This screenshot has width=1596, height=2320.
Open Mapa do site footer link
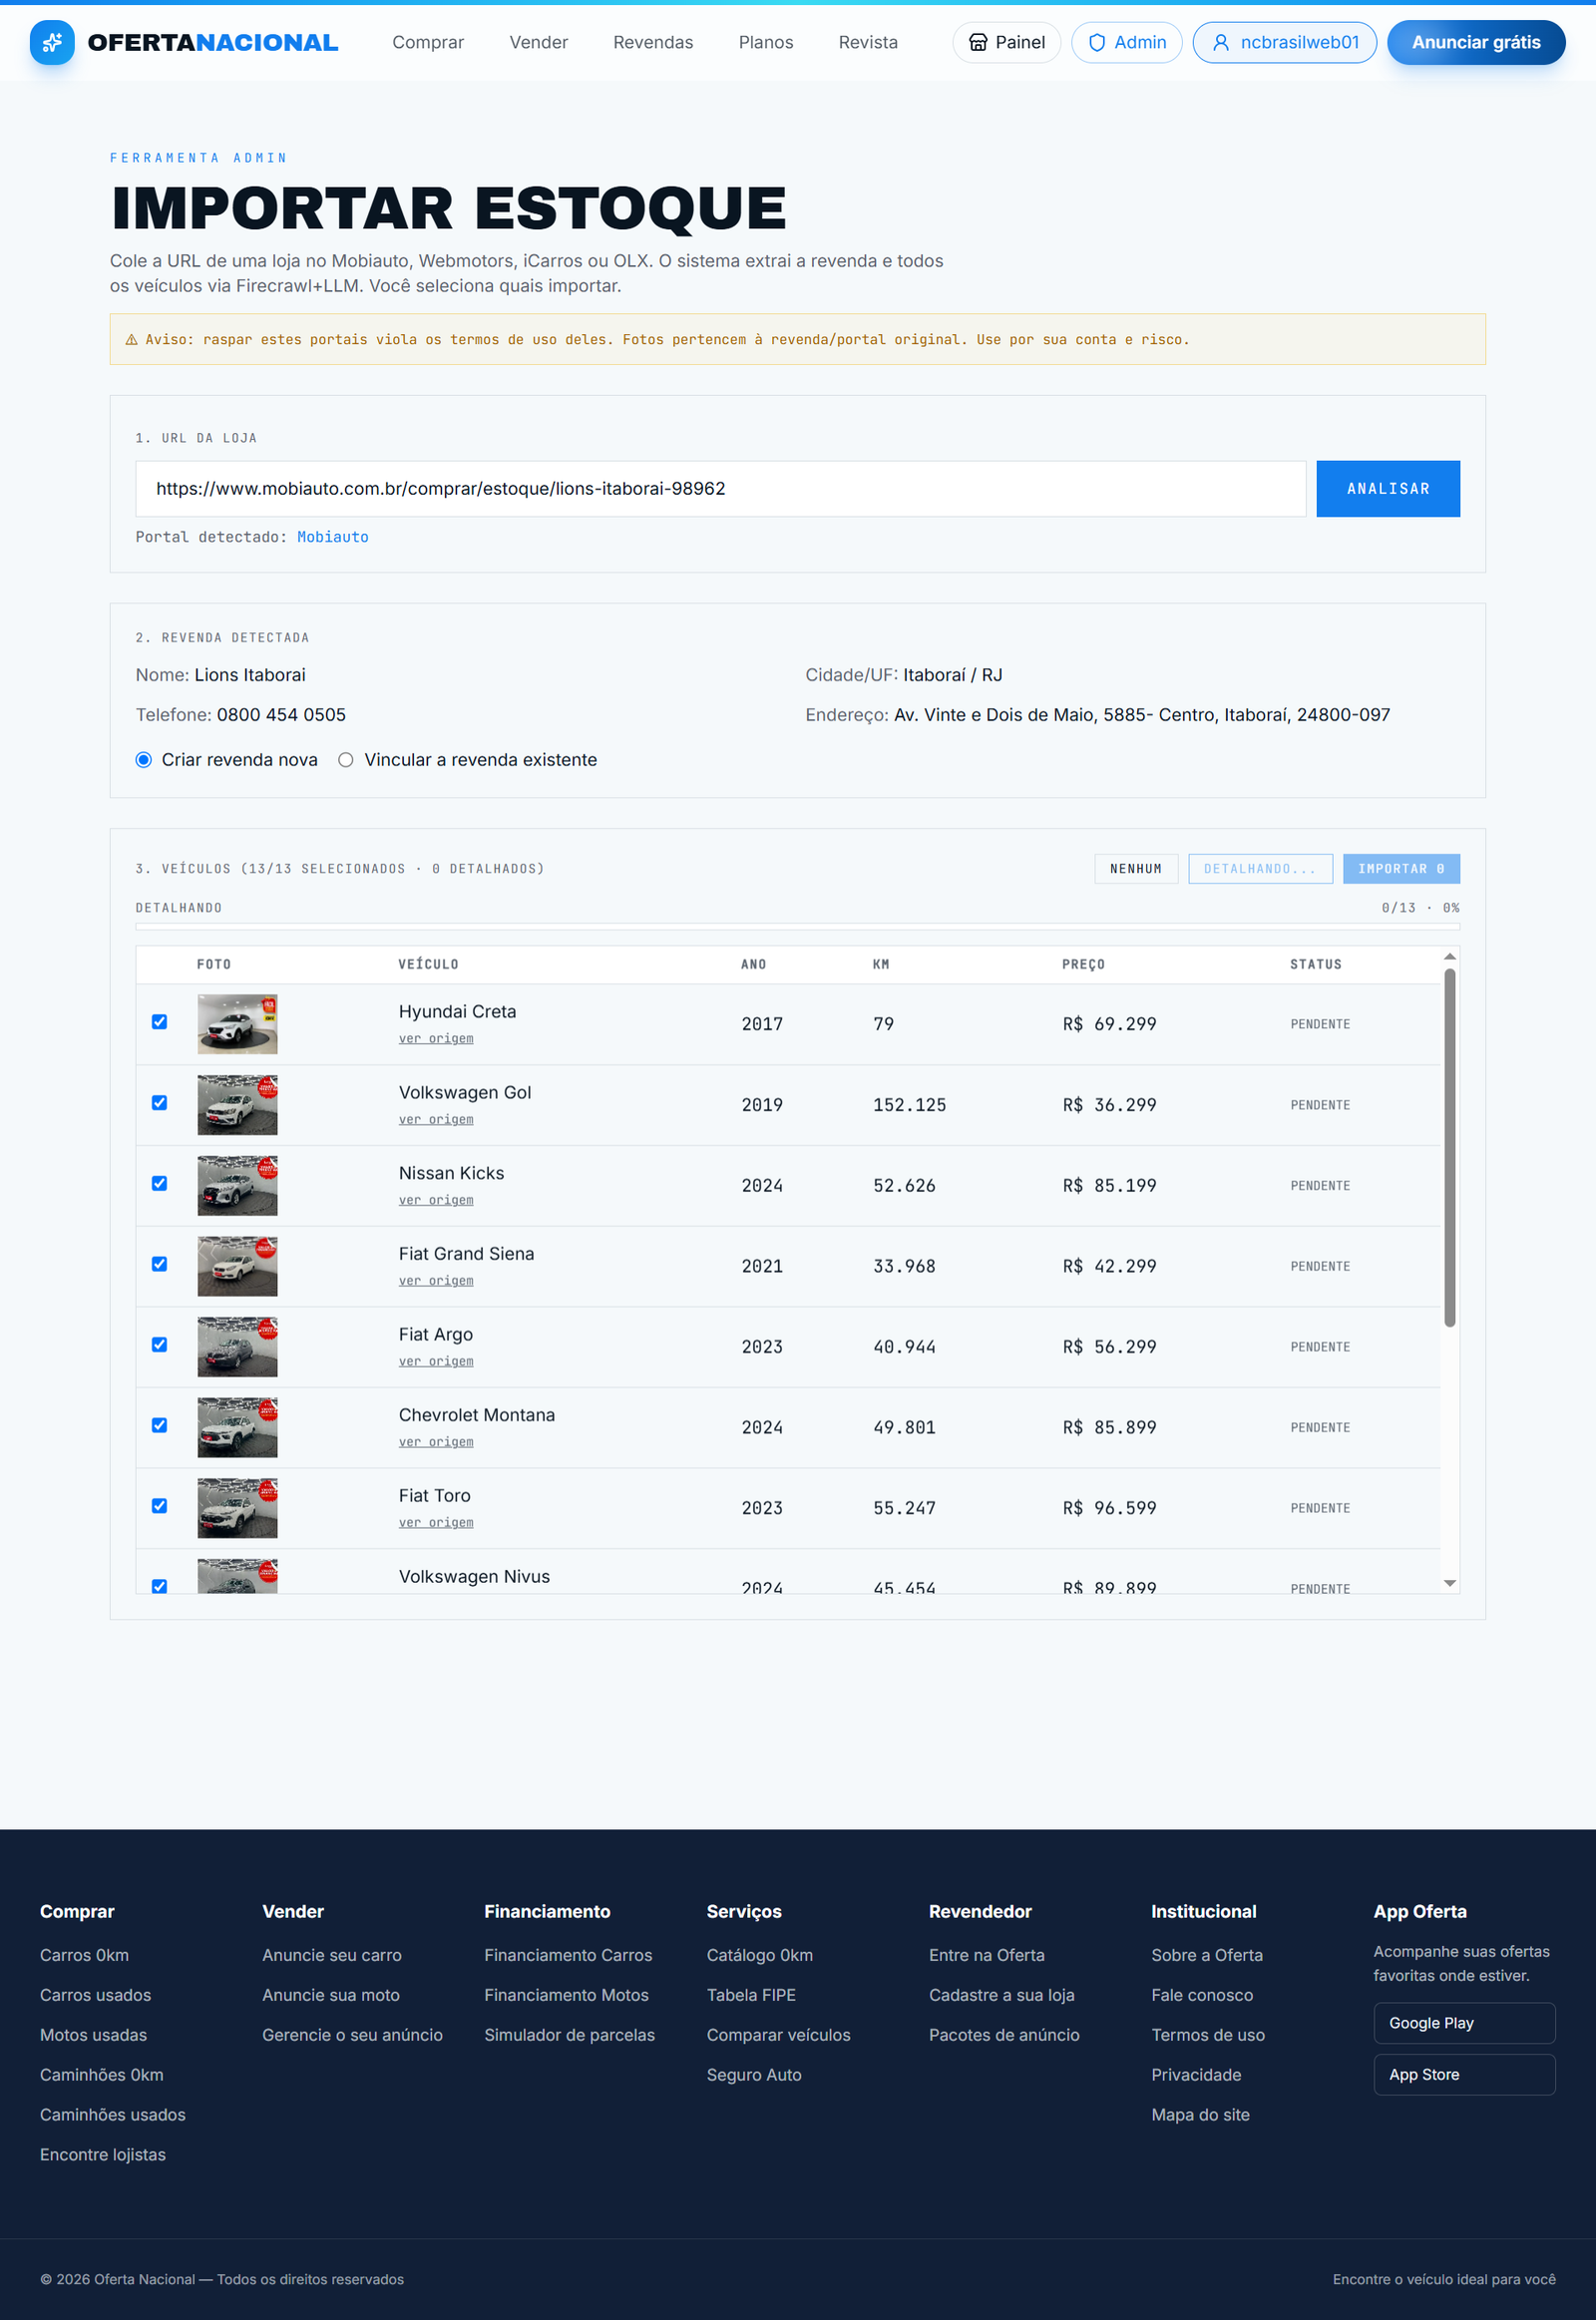click(1200, 2115)
